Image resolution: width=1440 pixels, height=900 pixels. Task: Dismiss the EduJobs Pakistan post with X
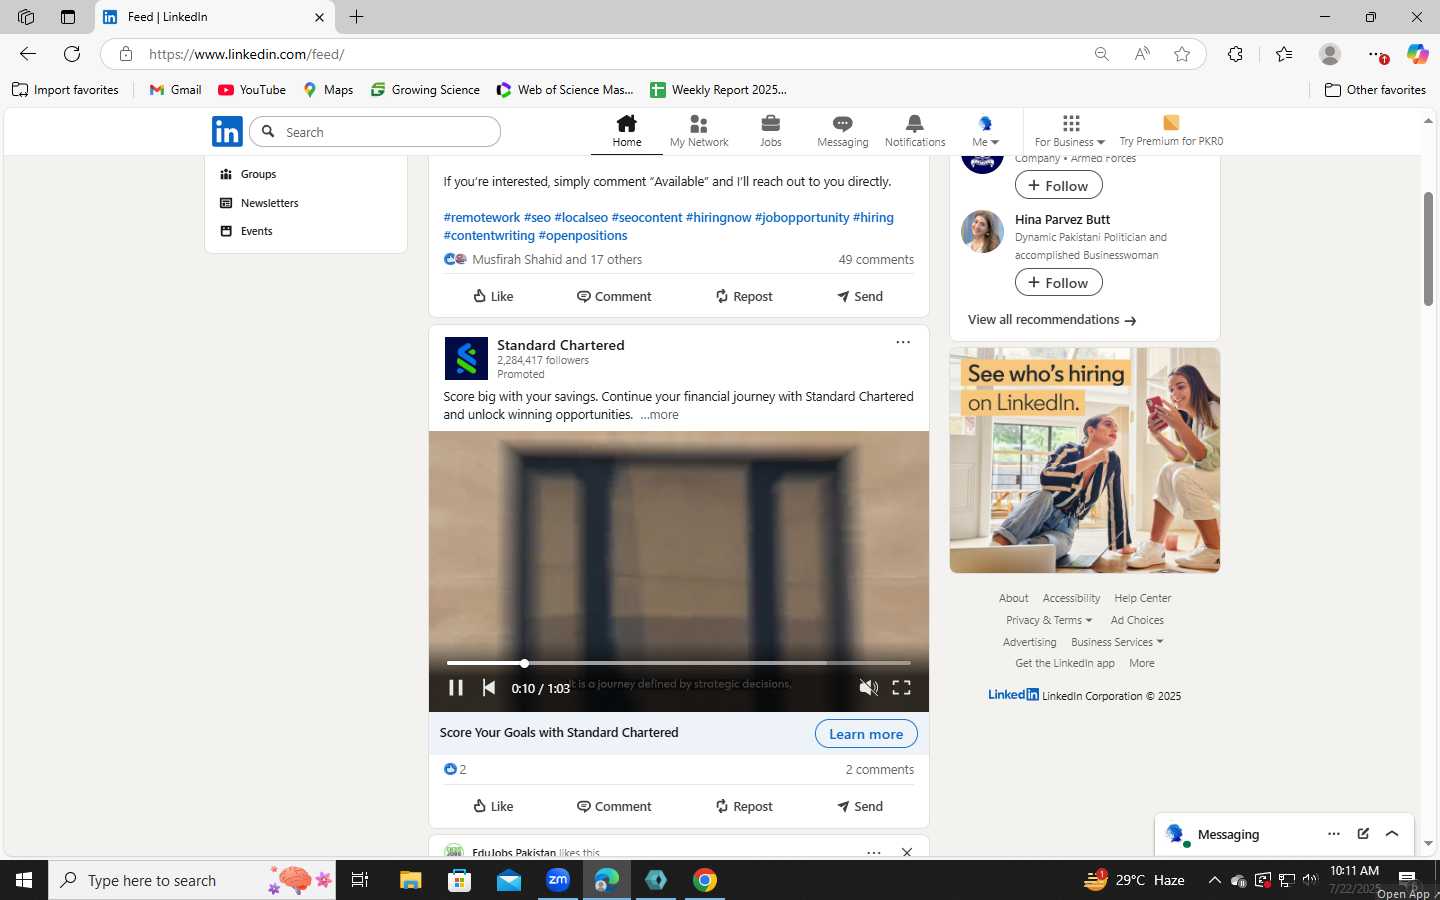pyautogui.click(x=907, y=852)
